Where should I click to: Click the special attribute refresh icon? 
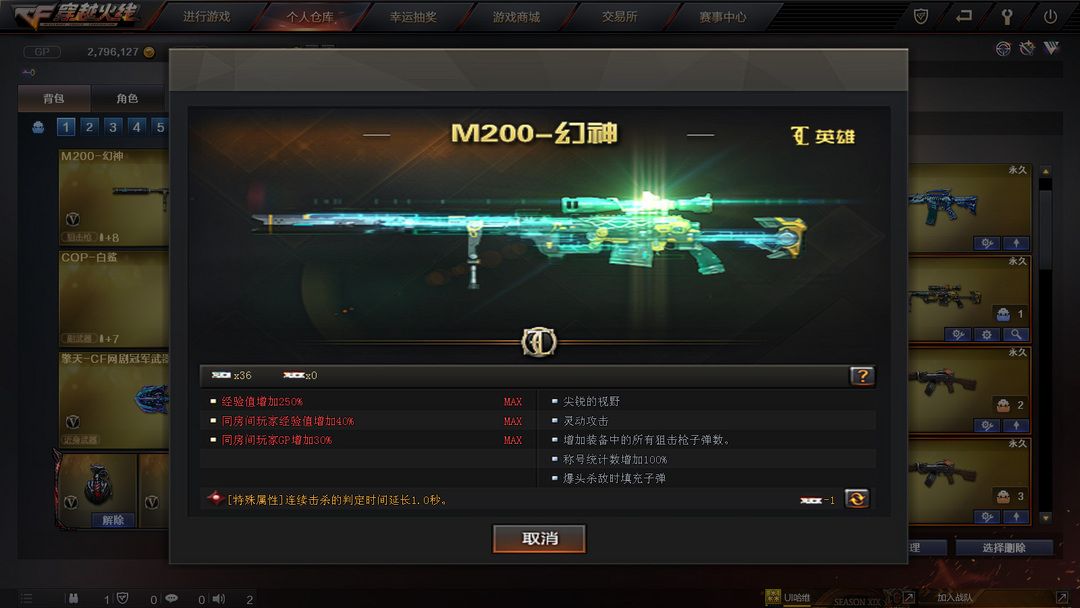(x=857, y=499)
